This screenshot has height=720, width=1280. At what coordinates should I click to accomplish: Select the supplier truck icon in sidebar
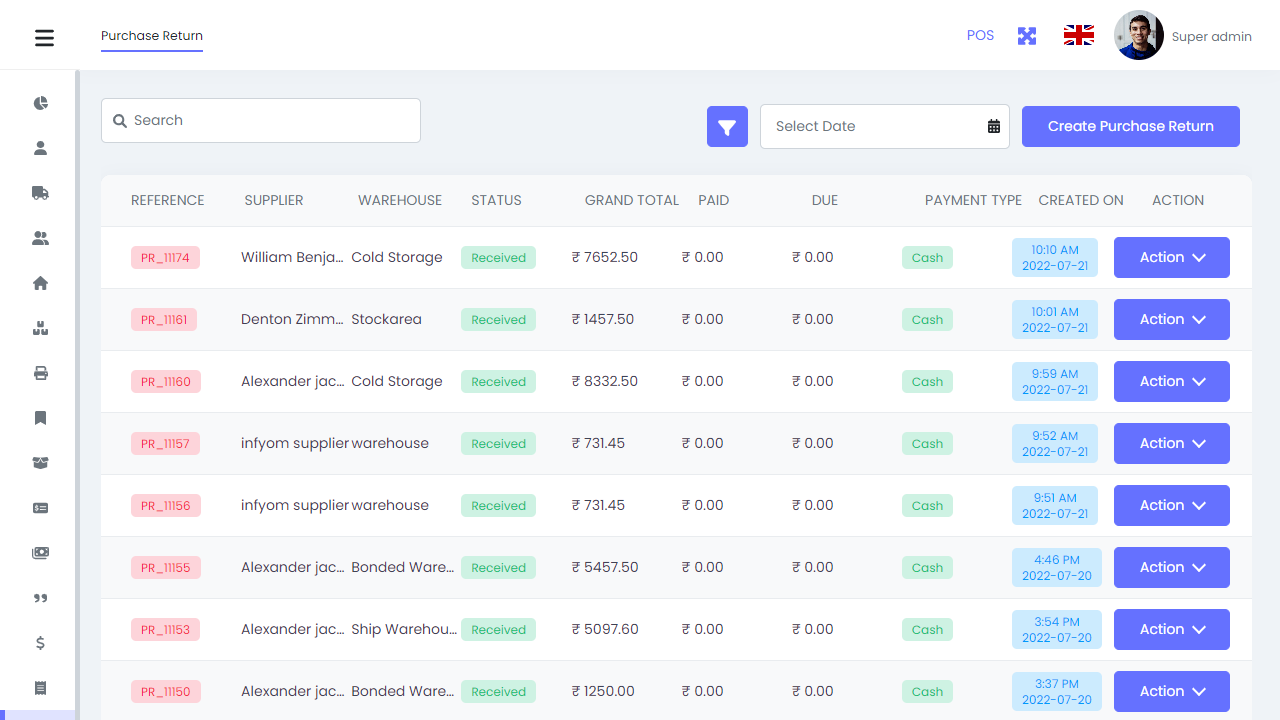(x=40, y=193)
